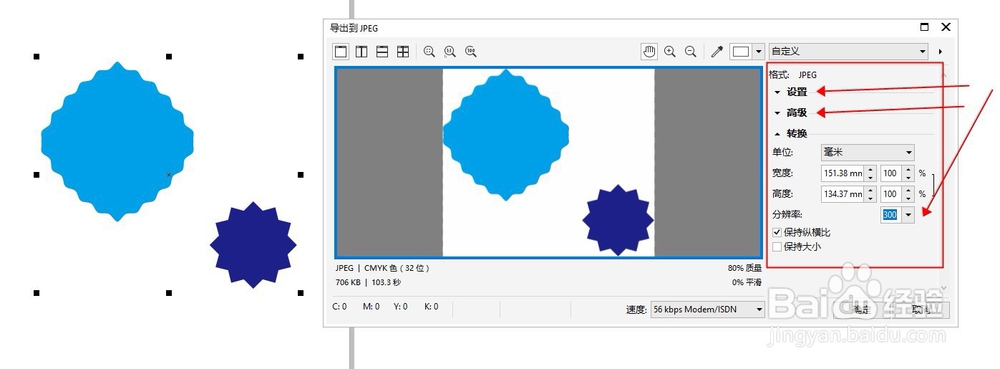Click the 高度 134.37 mm field
The height and width of the screenshot is (369, 1000).
(x=842, y=194)
